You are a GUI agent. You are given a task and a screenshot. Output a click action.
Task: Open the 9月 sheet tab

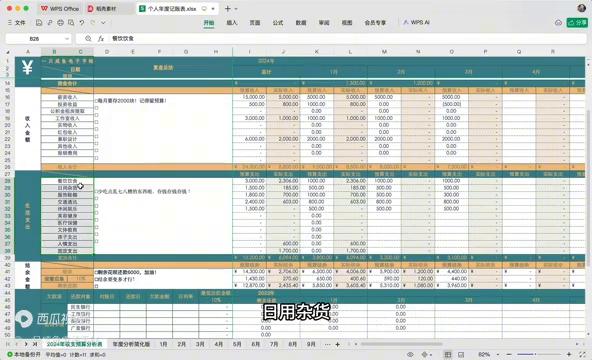[311, 345]
